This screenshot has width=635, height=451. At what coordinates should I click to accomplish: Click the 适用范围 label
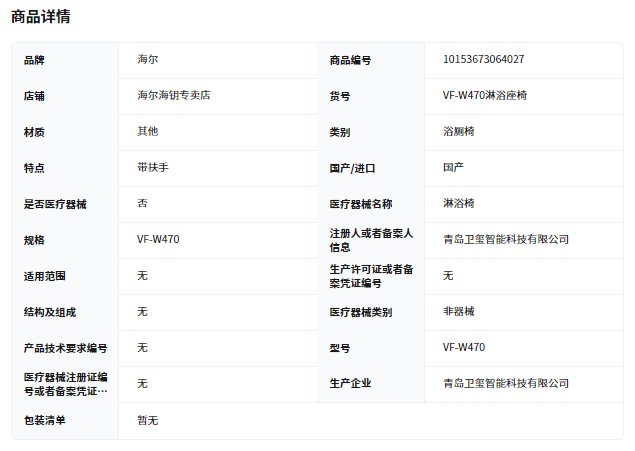(x=45, y=277)
